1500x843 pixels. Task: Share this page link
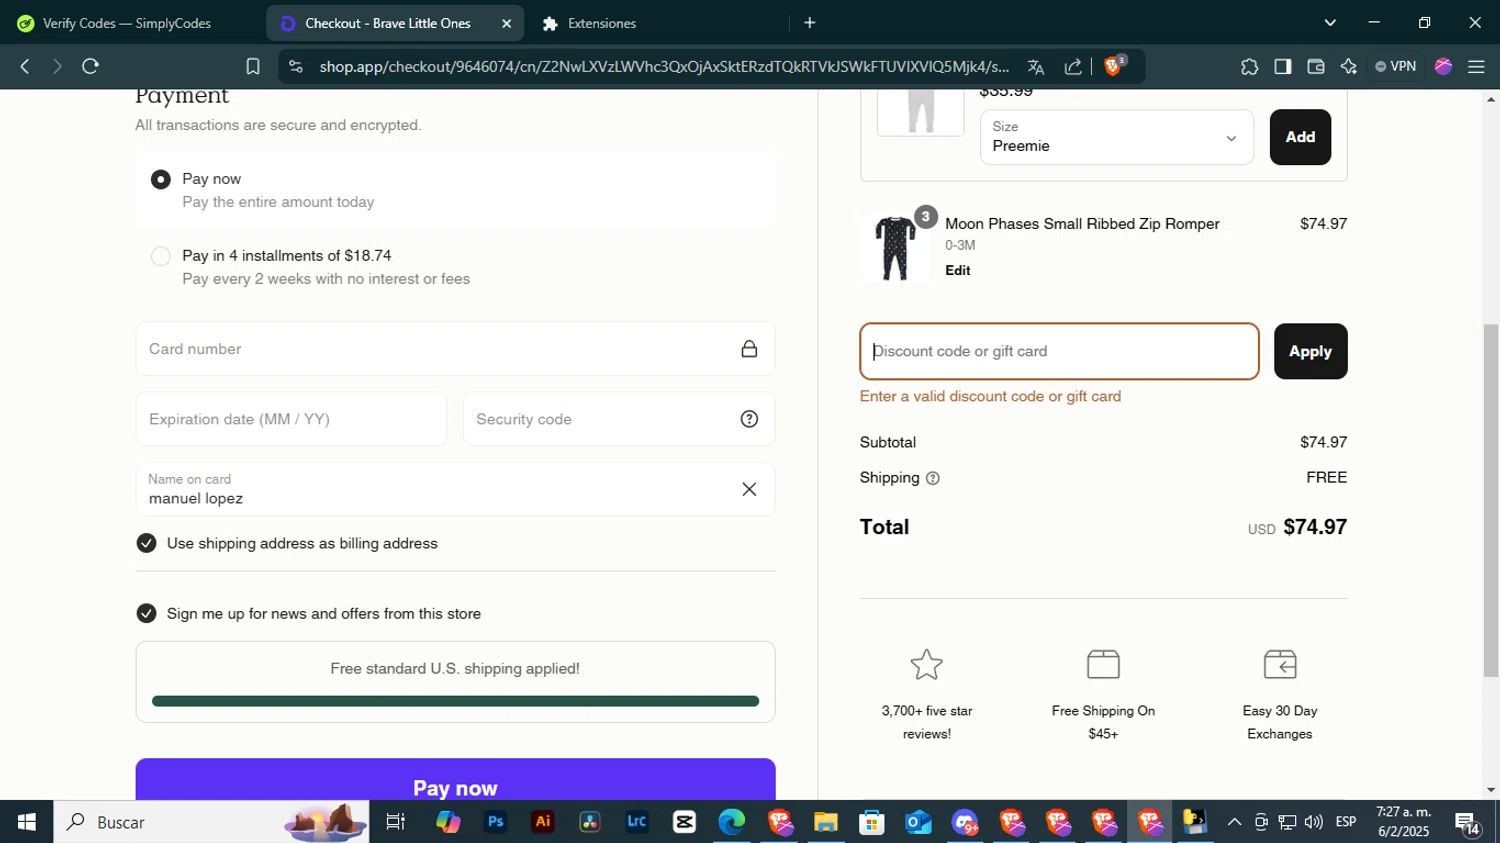click(x=1073, y=67)
